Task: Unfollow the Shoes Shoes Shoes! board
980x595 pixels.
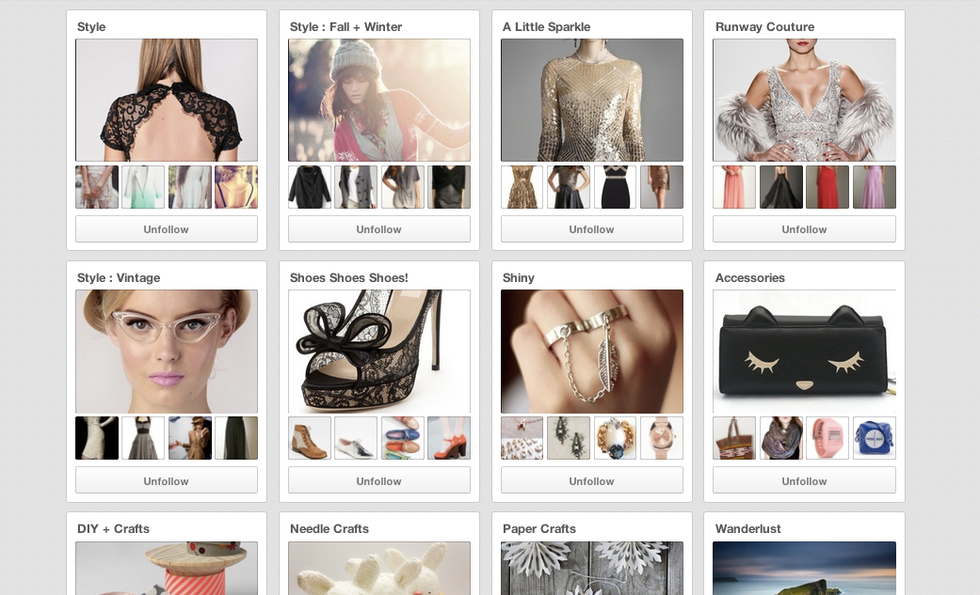Action: point(379,481)
